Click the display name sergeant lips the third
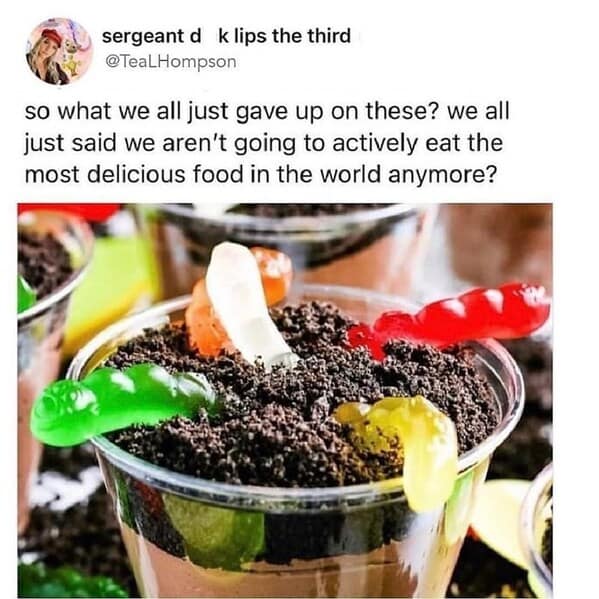The image size is (599, 599). (x=226, y=36)
